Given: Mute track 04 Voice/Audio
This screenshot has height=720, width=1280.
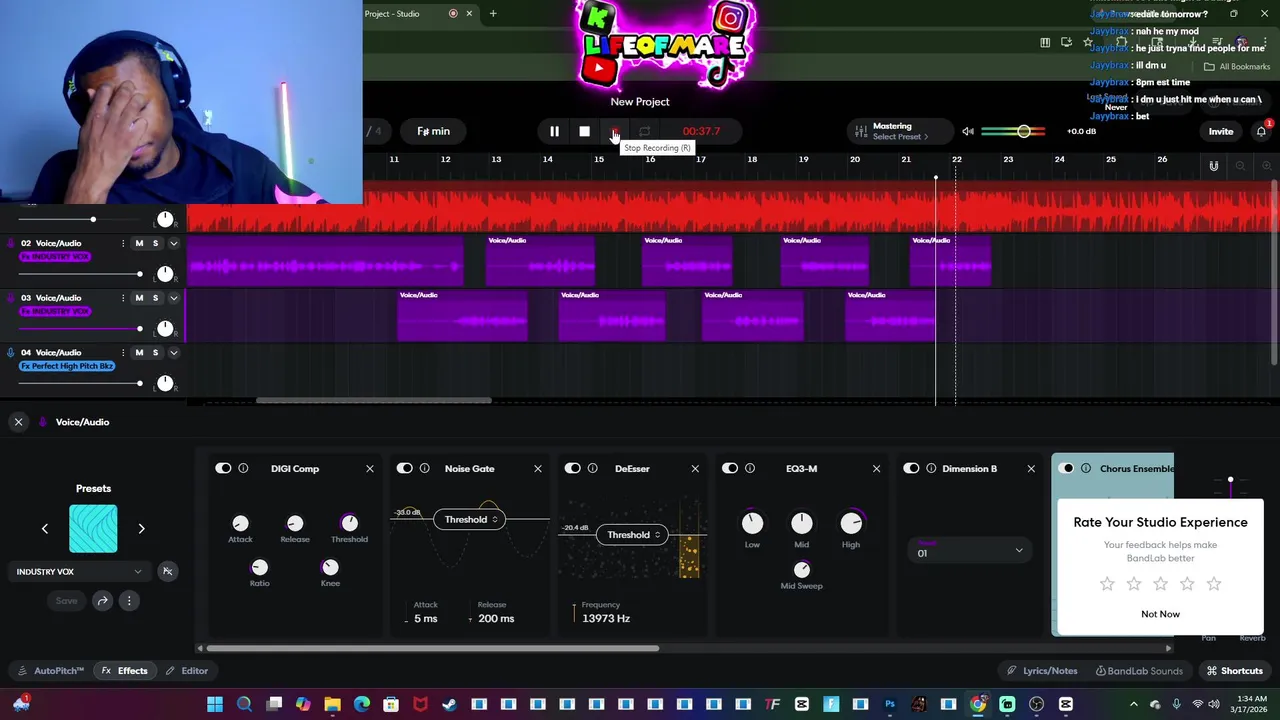Looking at the screenshot, I should [x=139, y=352].
